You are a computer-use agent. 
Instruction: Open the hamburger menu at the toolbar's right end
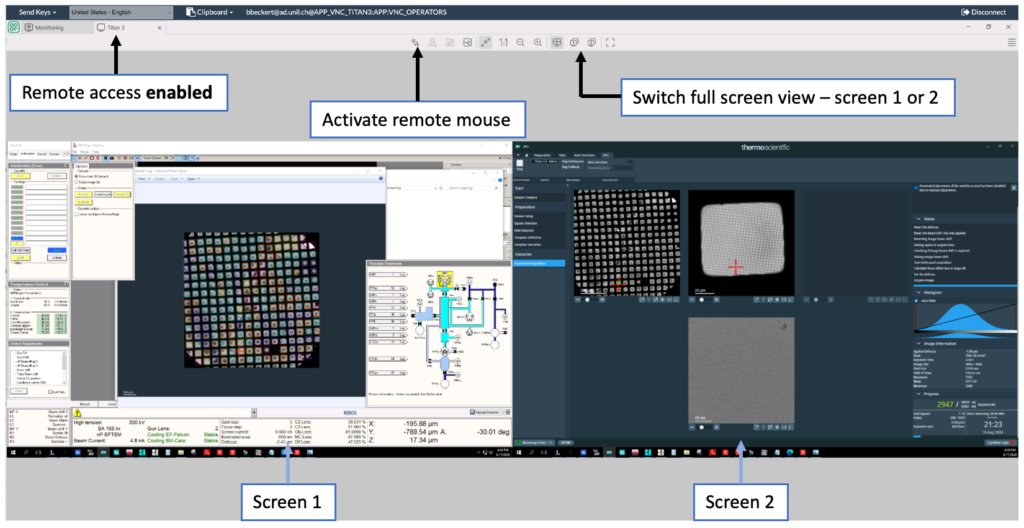[x=1012, y=42]
